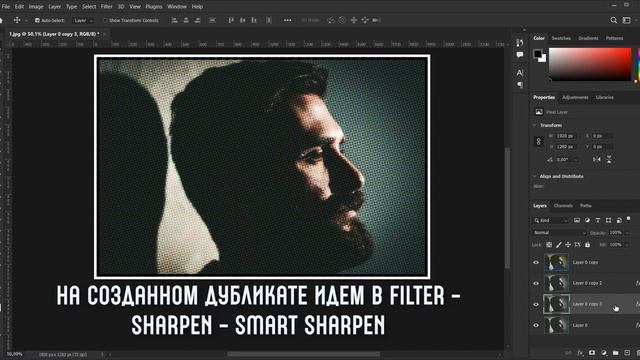Click the lock all padlock icon
Image resolution: width=640 pixels, height=360 pixels.
tap(587, 245)
